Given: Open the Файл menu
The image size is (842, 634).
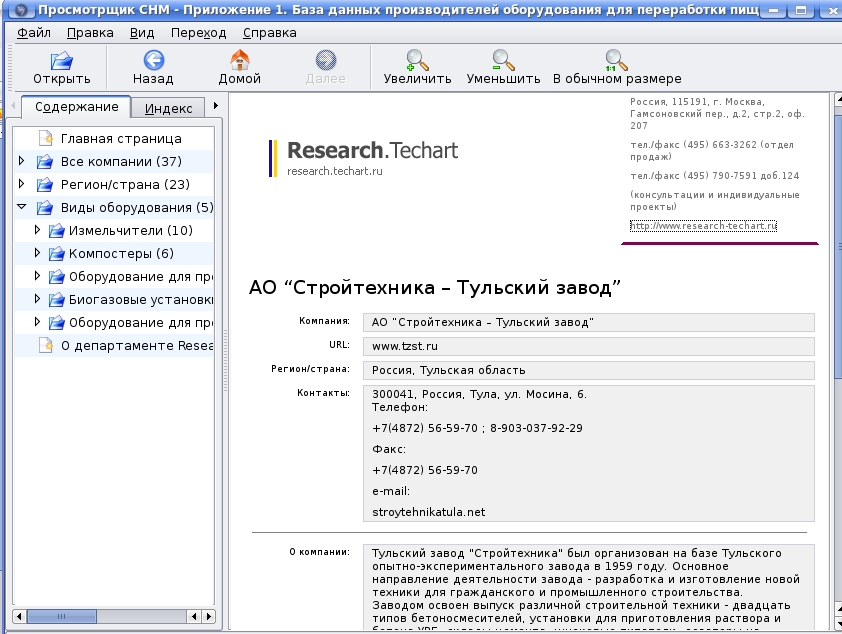Looking at the screenshot, I should (34, 33).
